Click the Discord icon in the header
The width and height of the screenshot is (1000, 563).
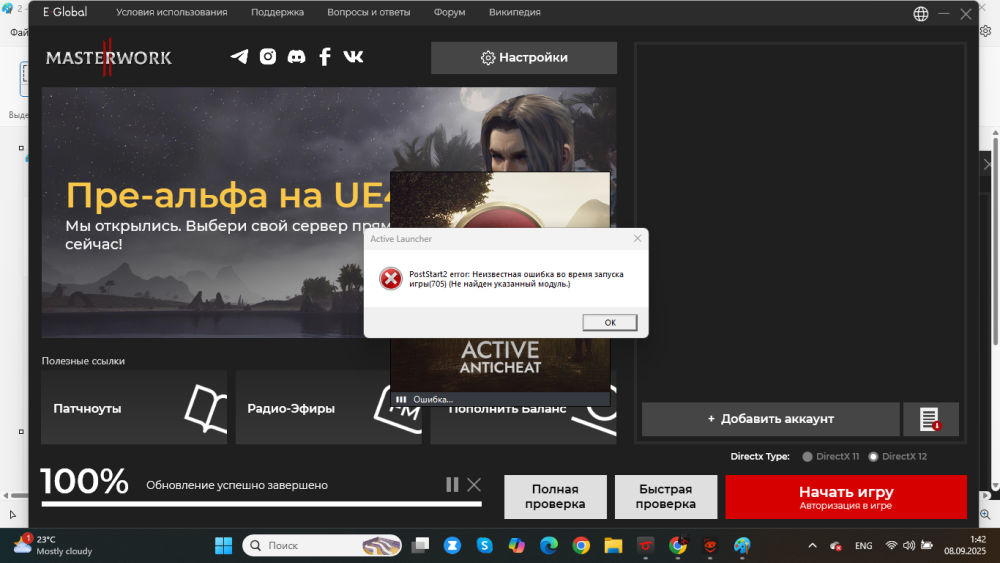point(296,57)
